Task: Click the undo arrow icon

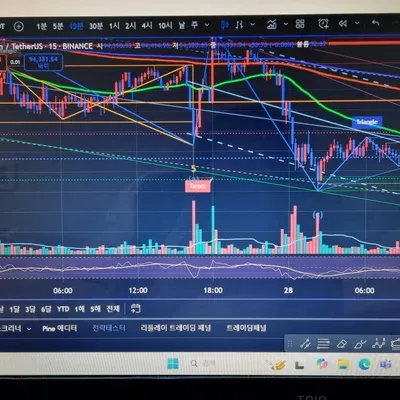Action: click(376, 23)
